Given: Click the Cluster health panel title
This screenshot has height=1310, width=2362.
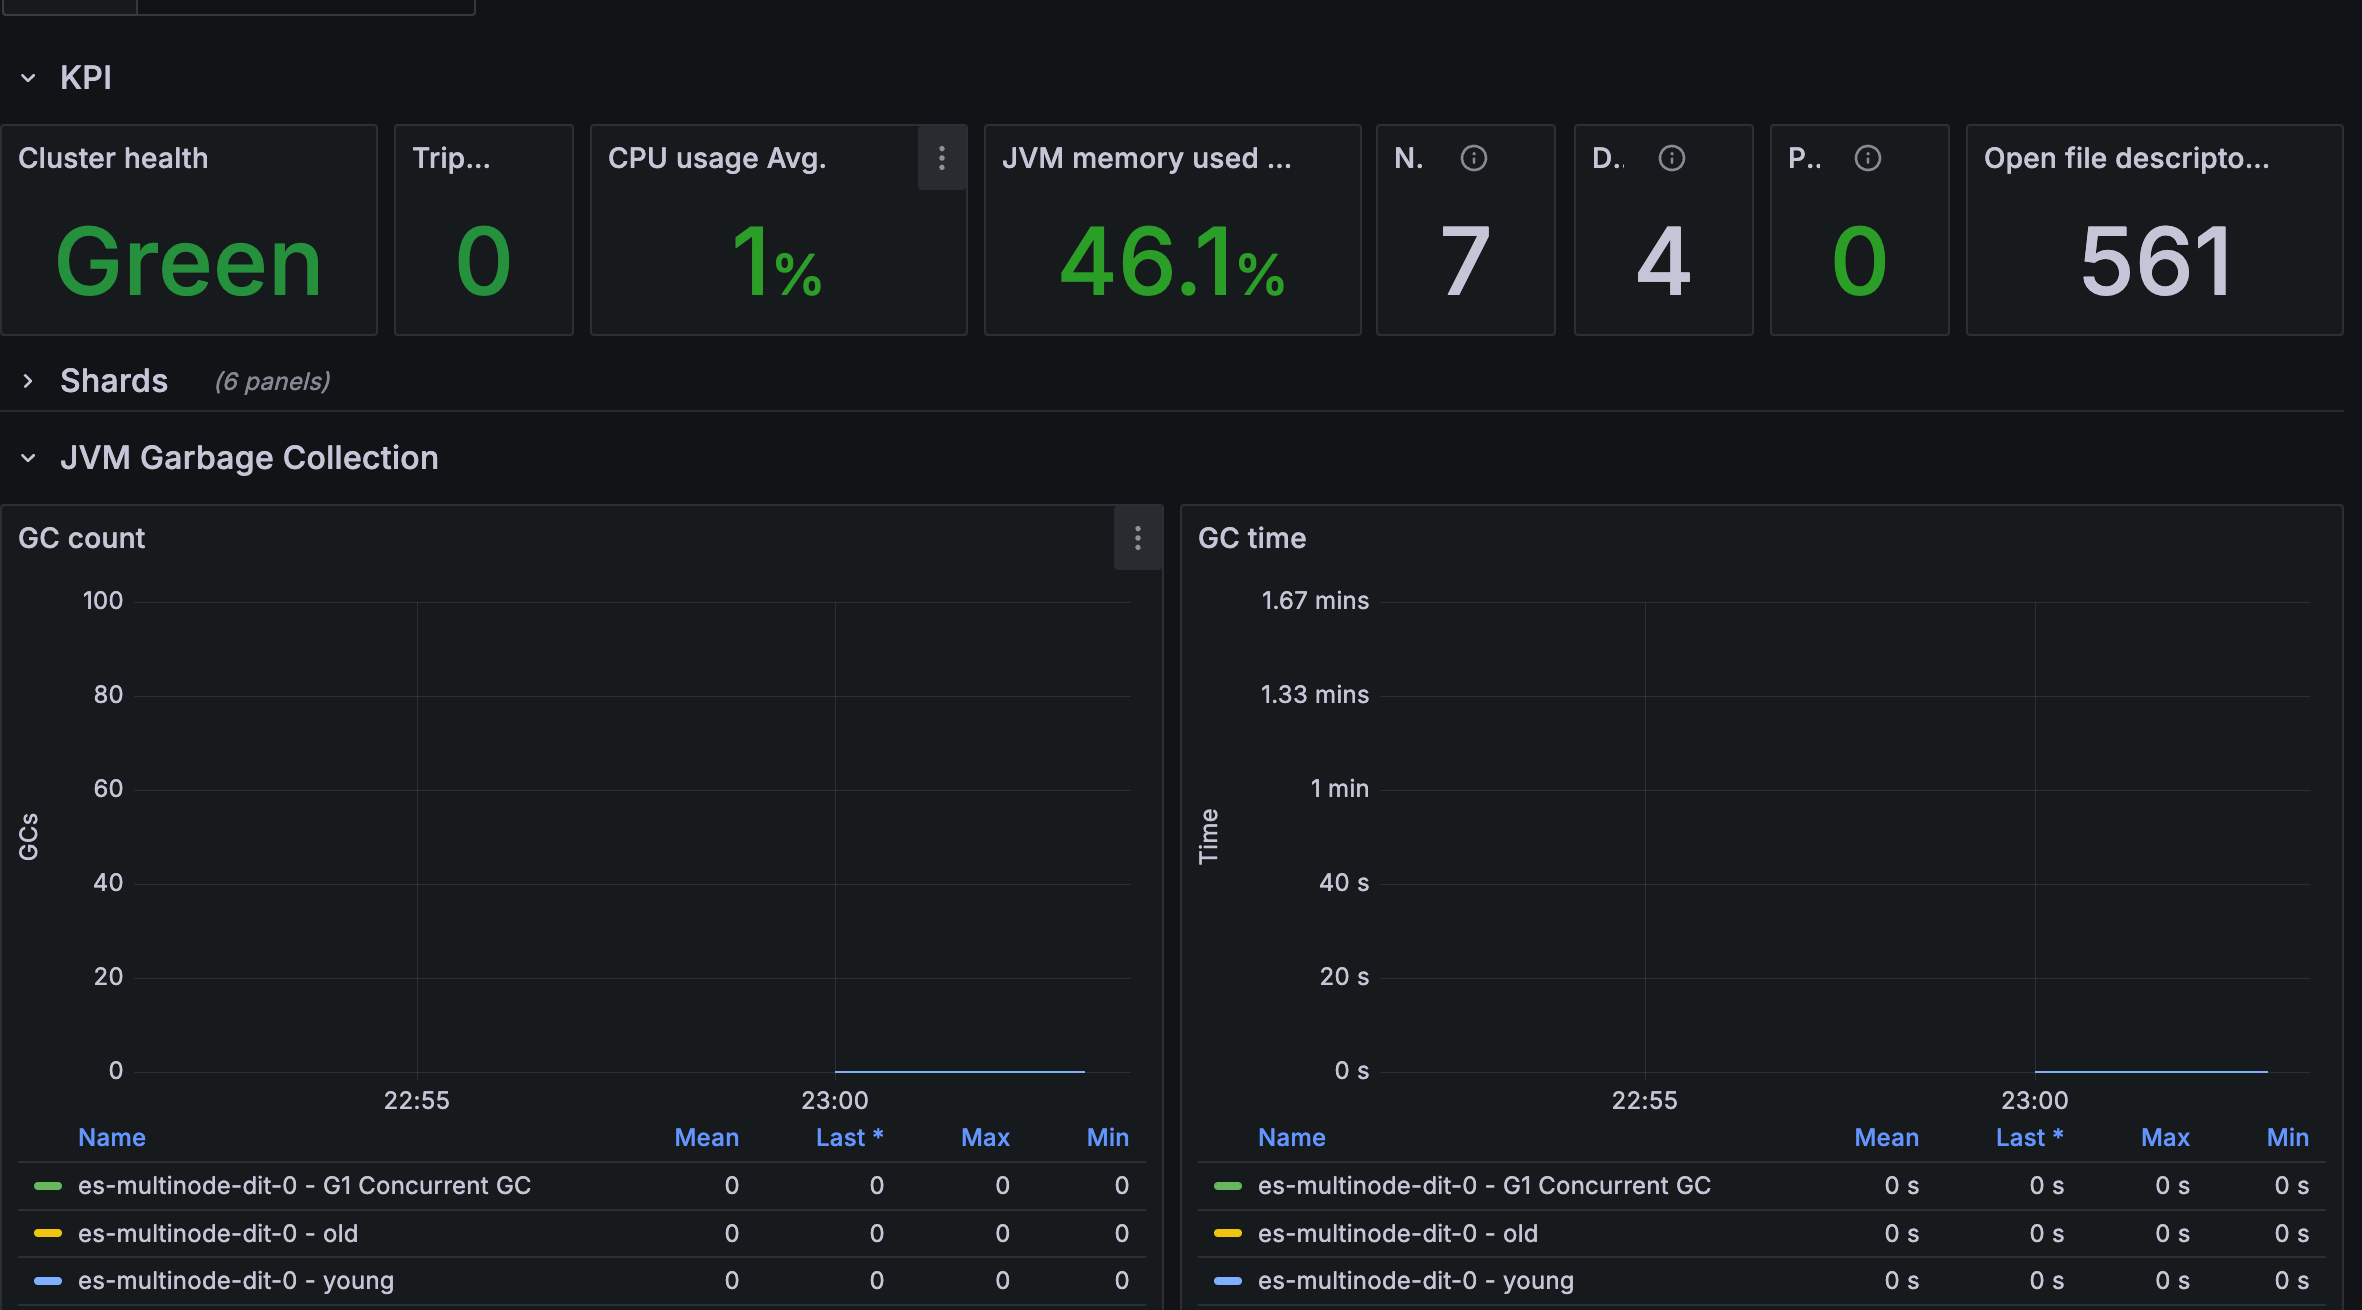Looking at the screenshot, I should point(113,158).
